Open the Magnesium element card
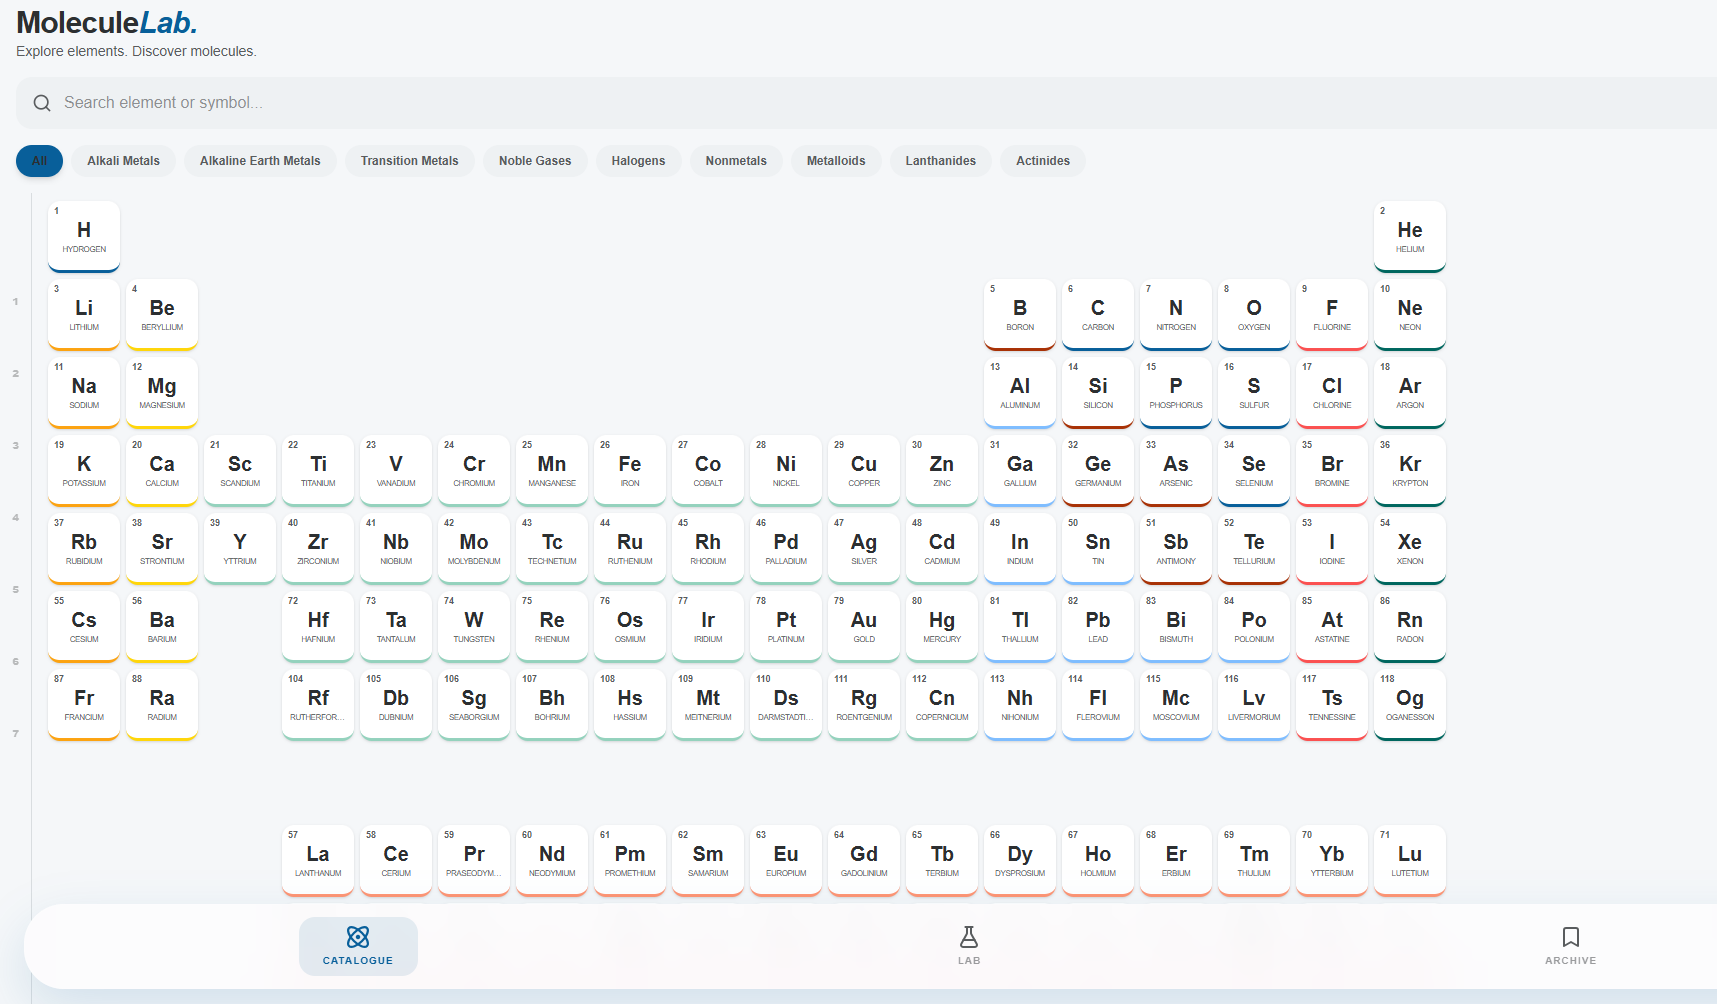The height and width of the screenshot is (1004, 1717). [x=162, y=392]
